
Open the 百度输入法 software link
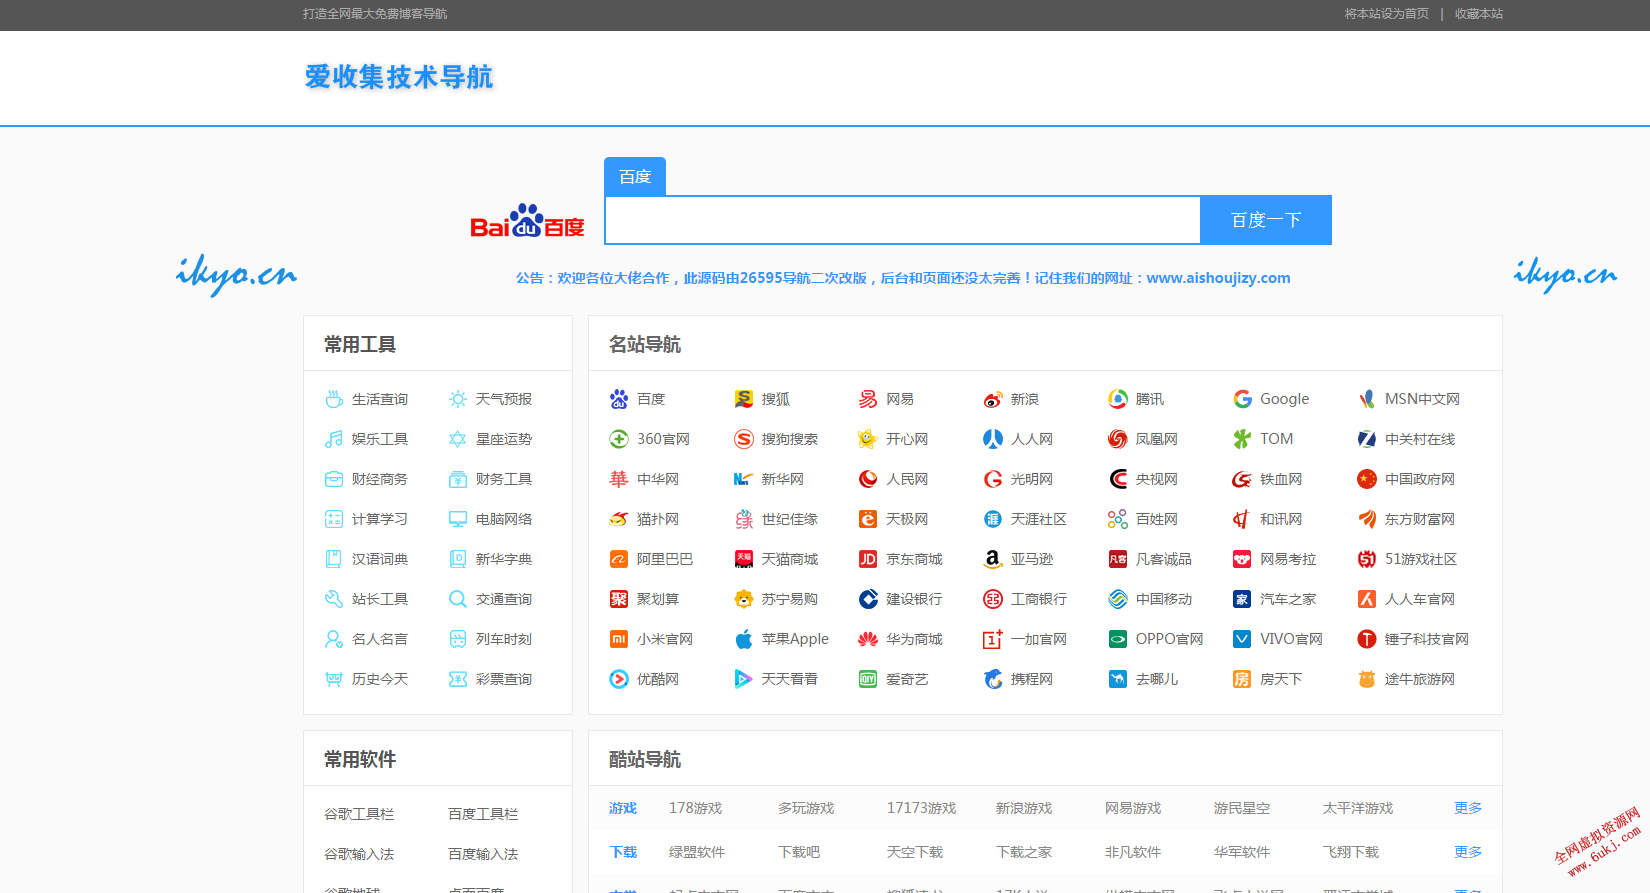coord(483,854)
